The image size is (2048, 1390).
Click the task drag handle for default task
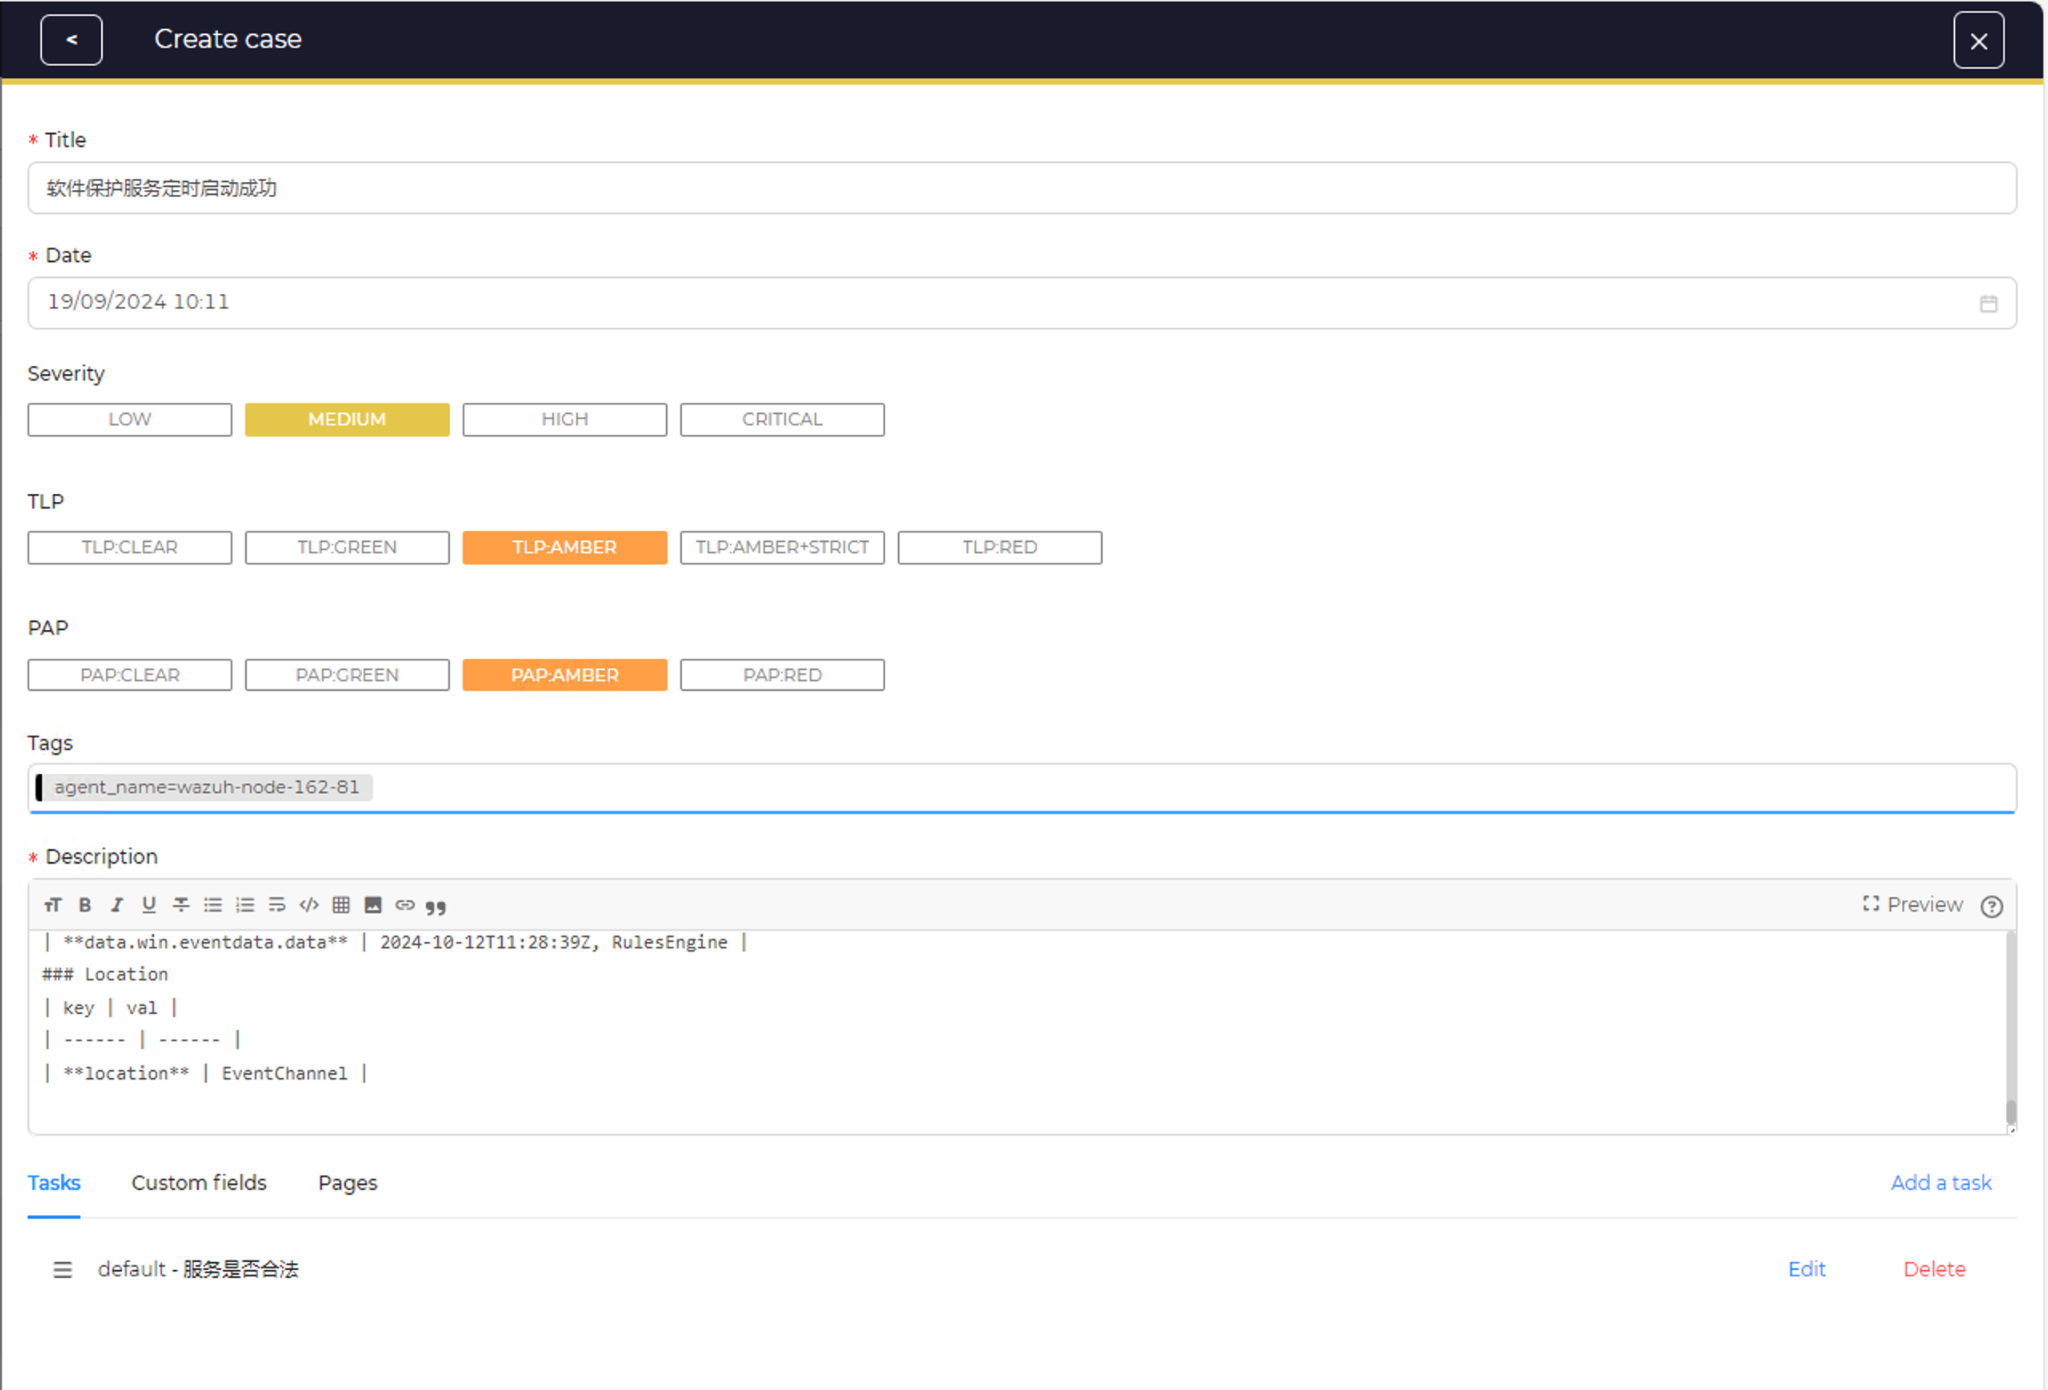tap(62, 1269)
